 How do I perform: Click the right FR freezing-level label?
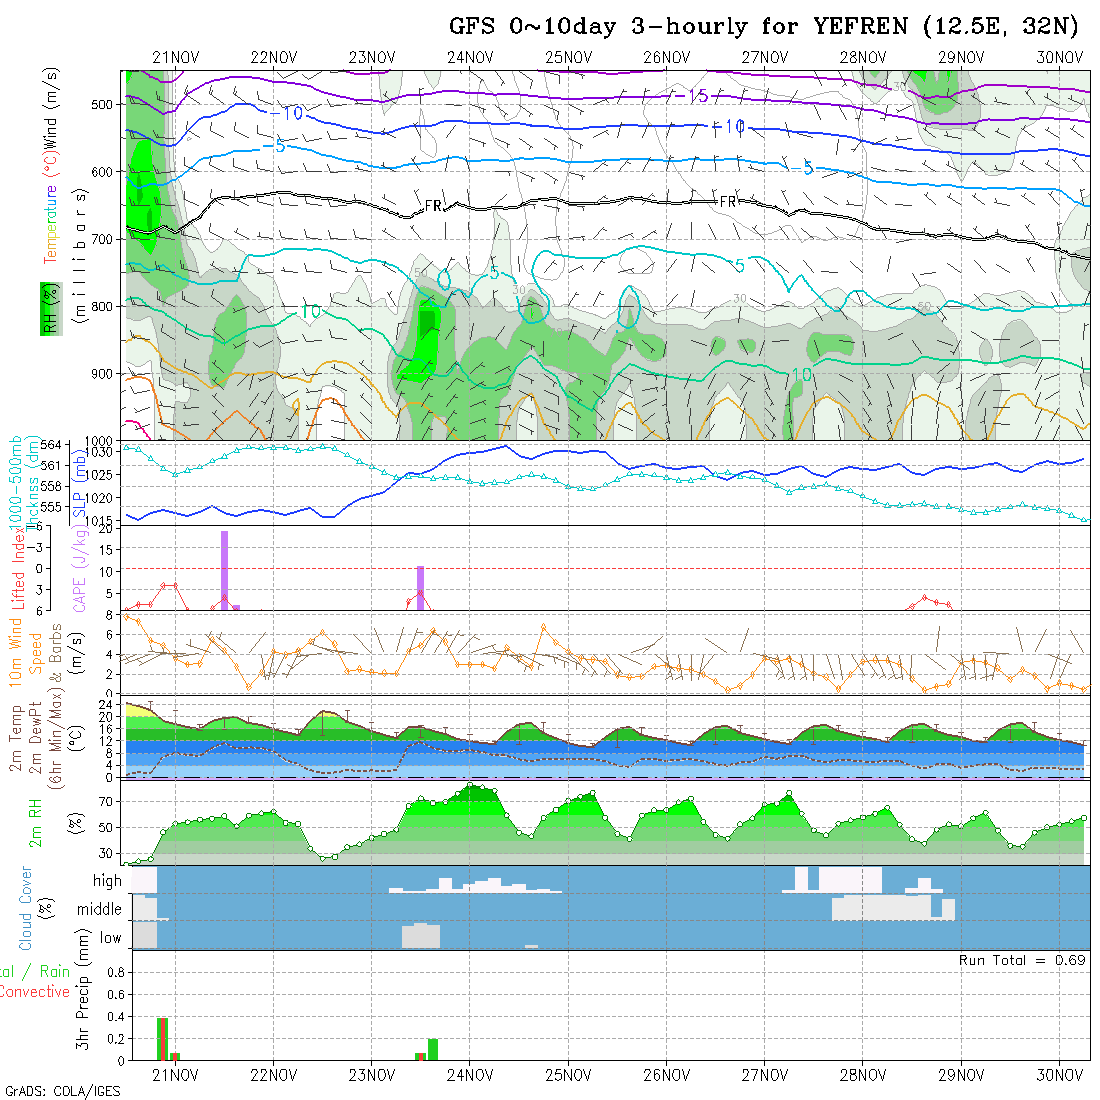728,201
